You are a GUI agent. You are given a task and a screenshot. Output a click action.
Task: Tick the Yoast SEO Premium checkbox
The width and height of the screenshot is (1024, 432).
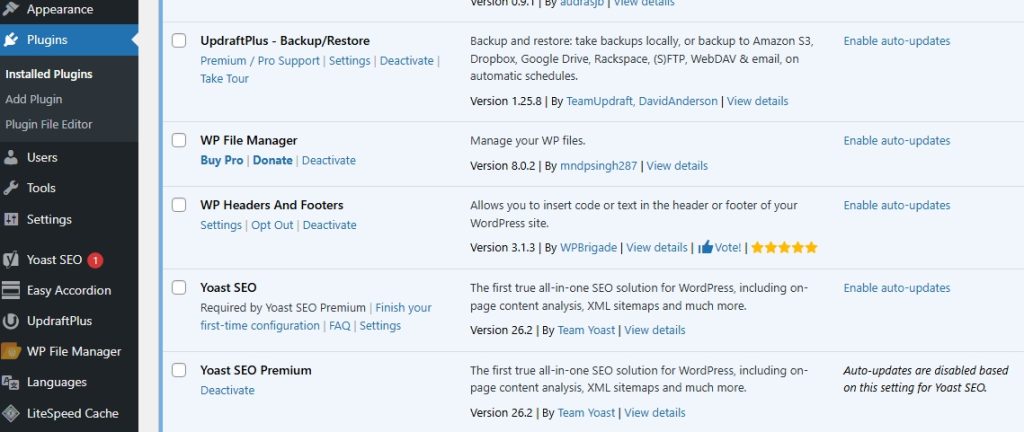tap(179, 370)
